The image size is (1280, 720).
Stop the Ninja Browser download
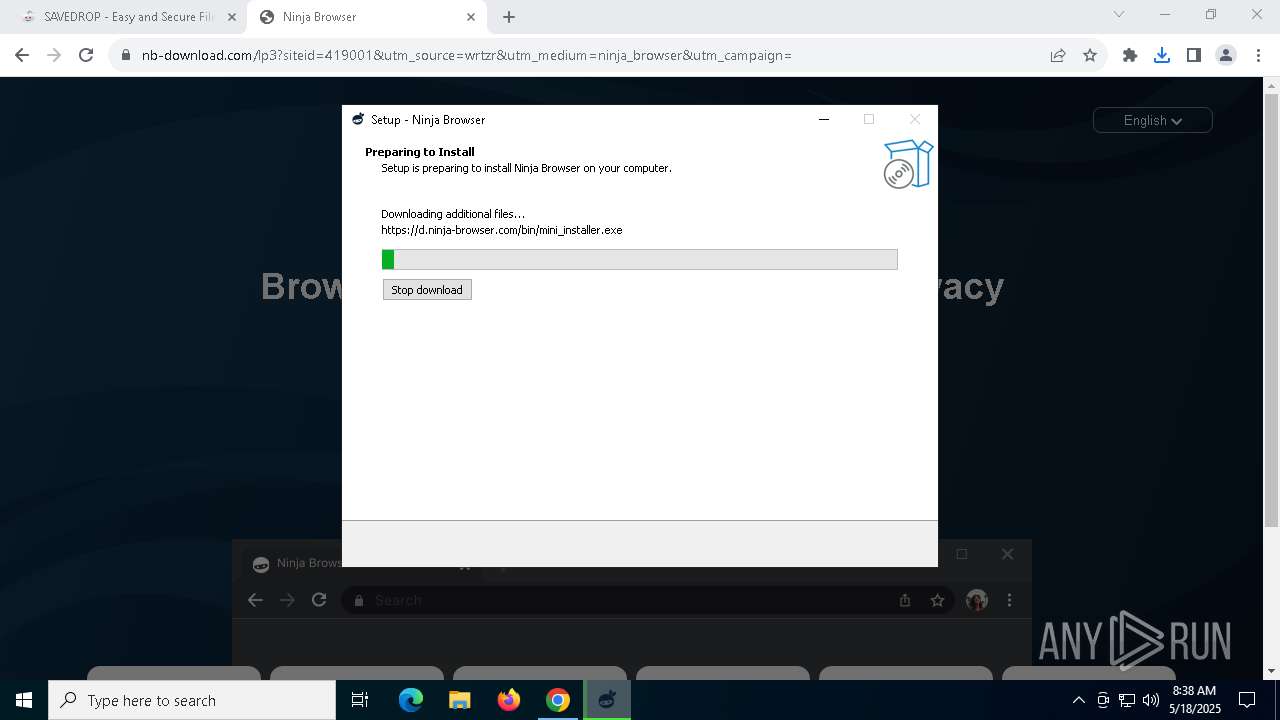click(x=427, y=290)
